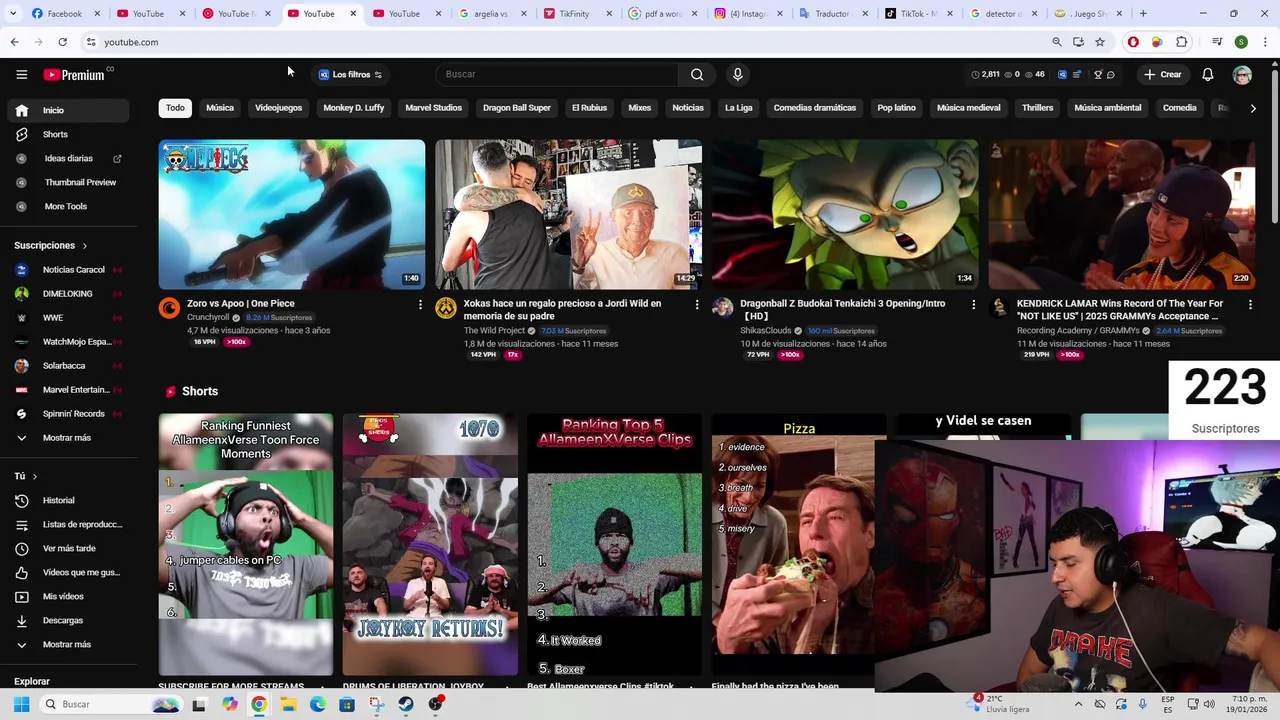Screen dimensions: 1280x720
Task: Go to YouTube Premium home logo
Action: pyautogui.click(x=75, y=74)
